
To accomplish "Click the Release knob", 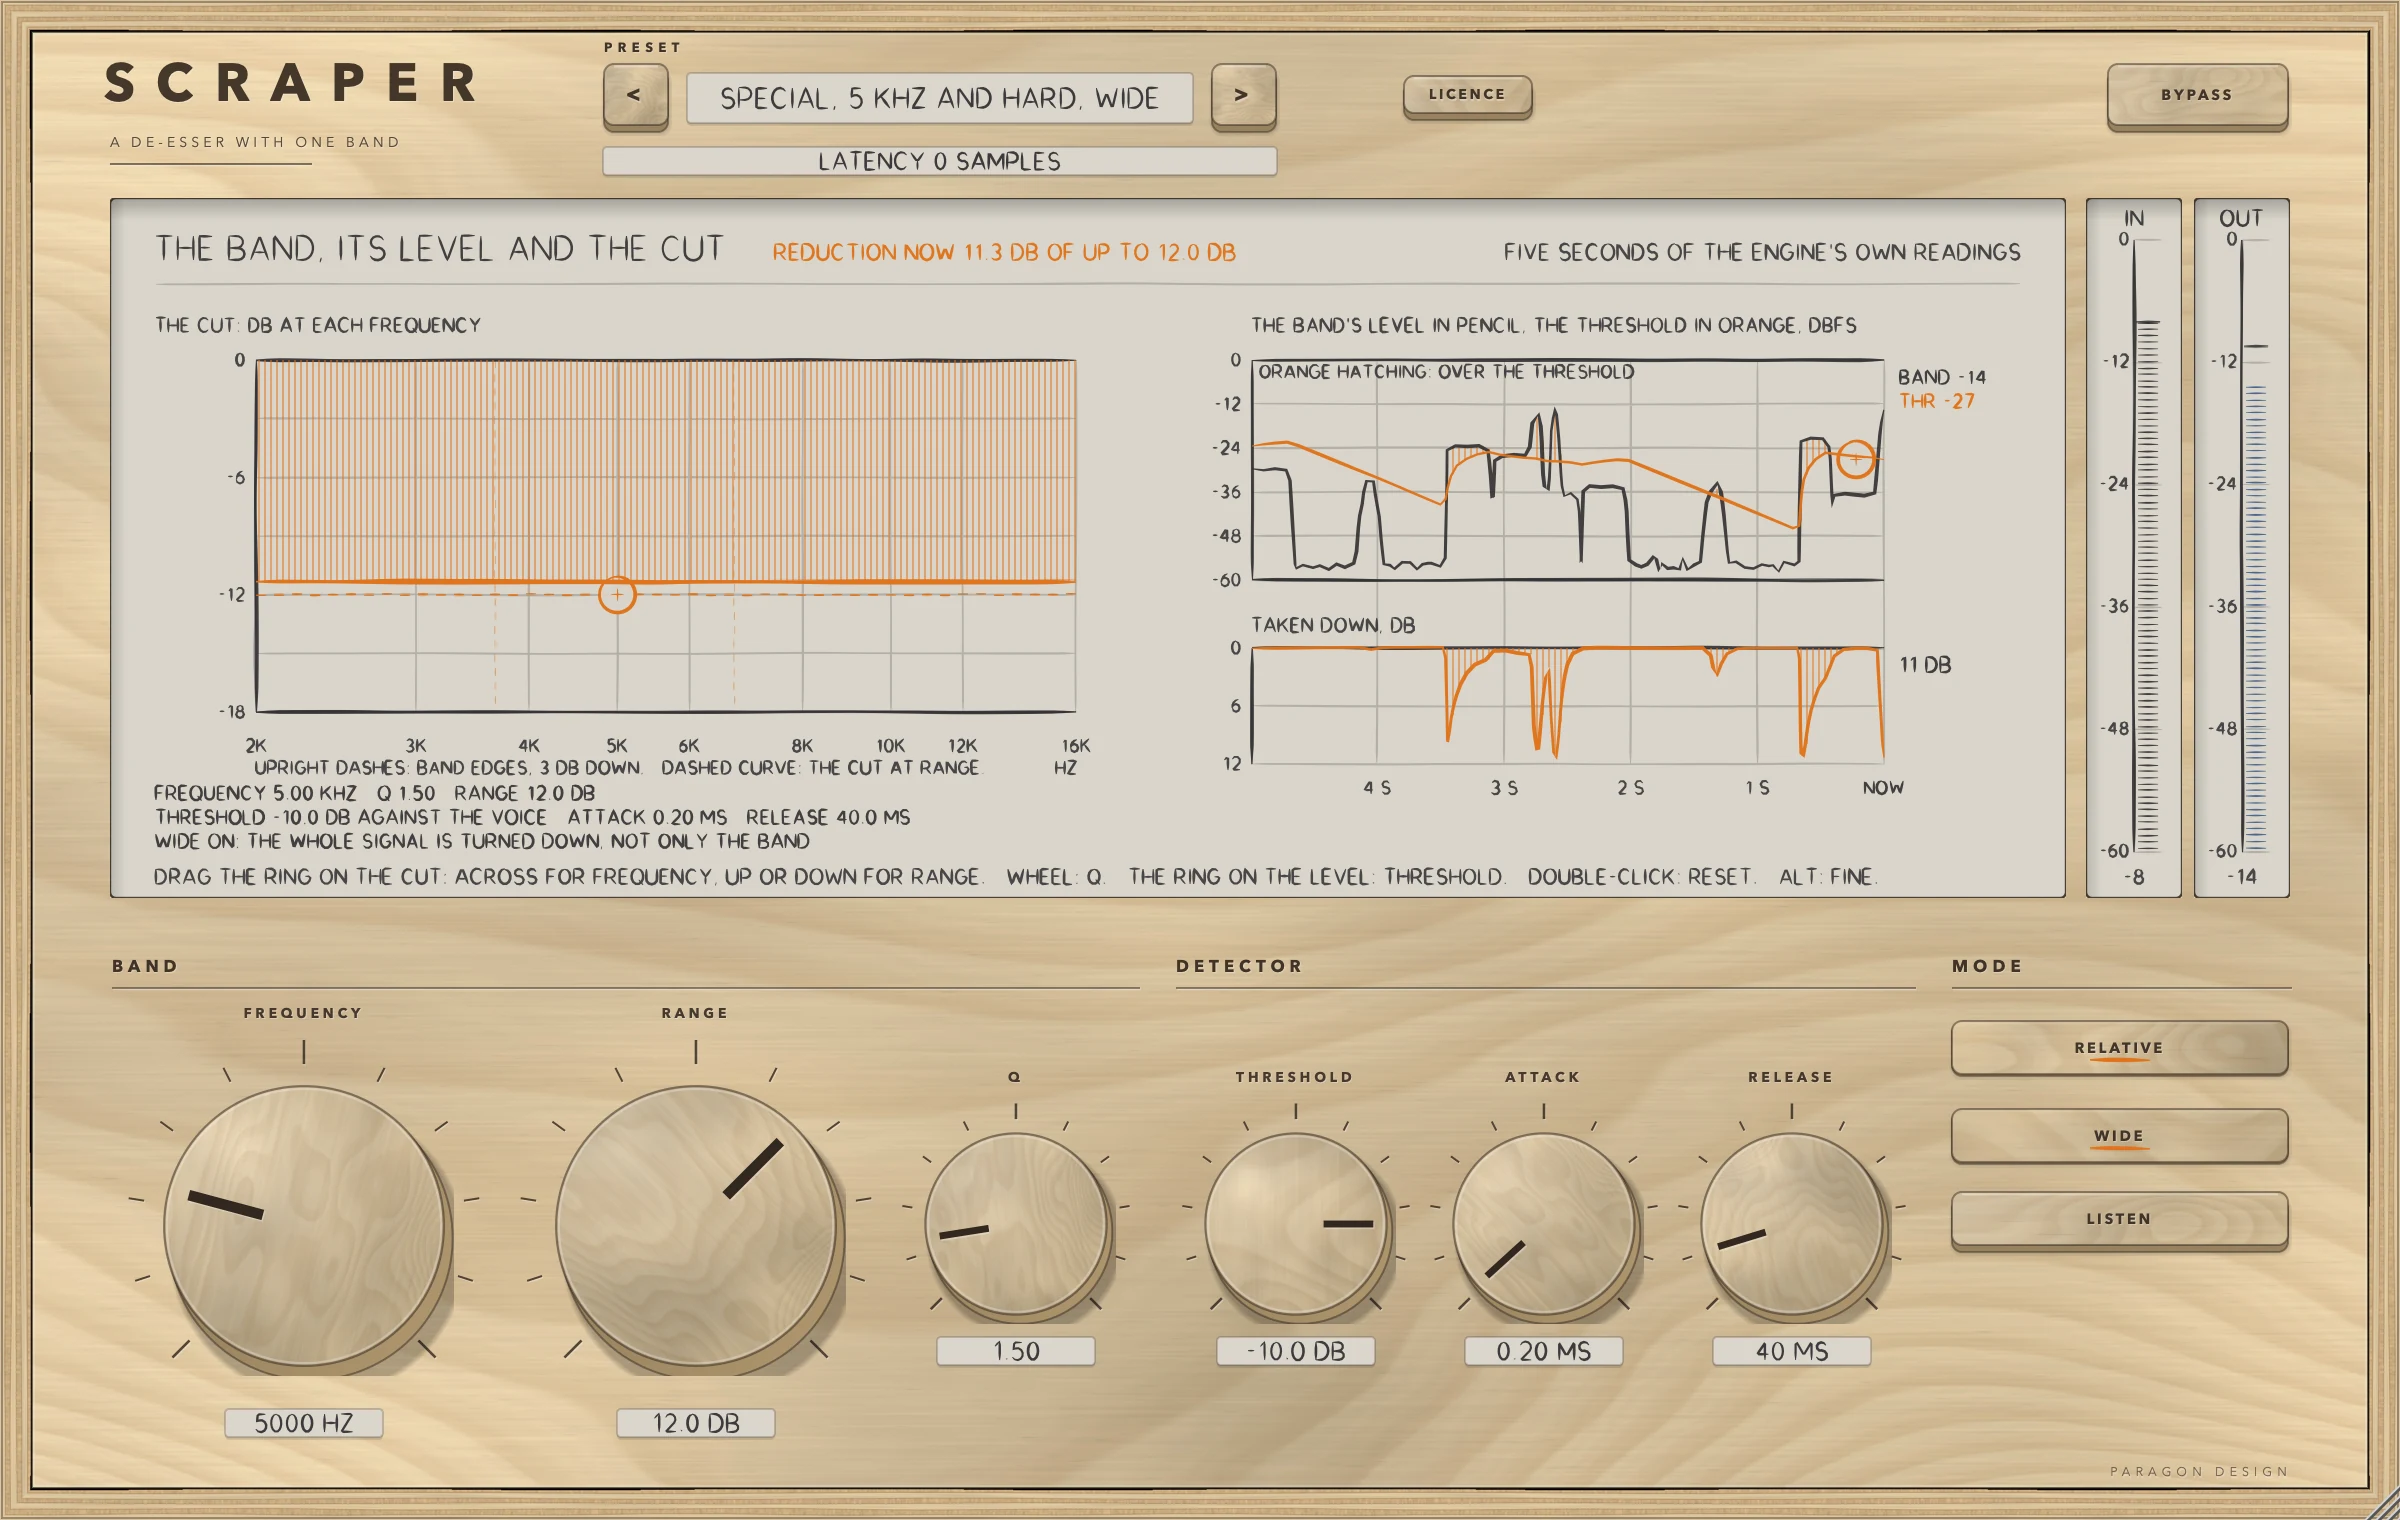I will (1792, 1223).
